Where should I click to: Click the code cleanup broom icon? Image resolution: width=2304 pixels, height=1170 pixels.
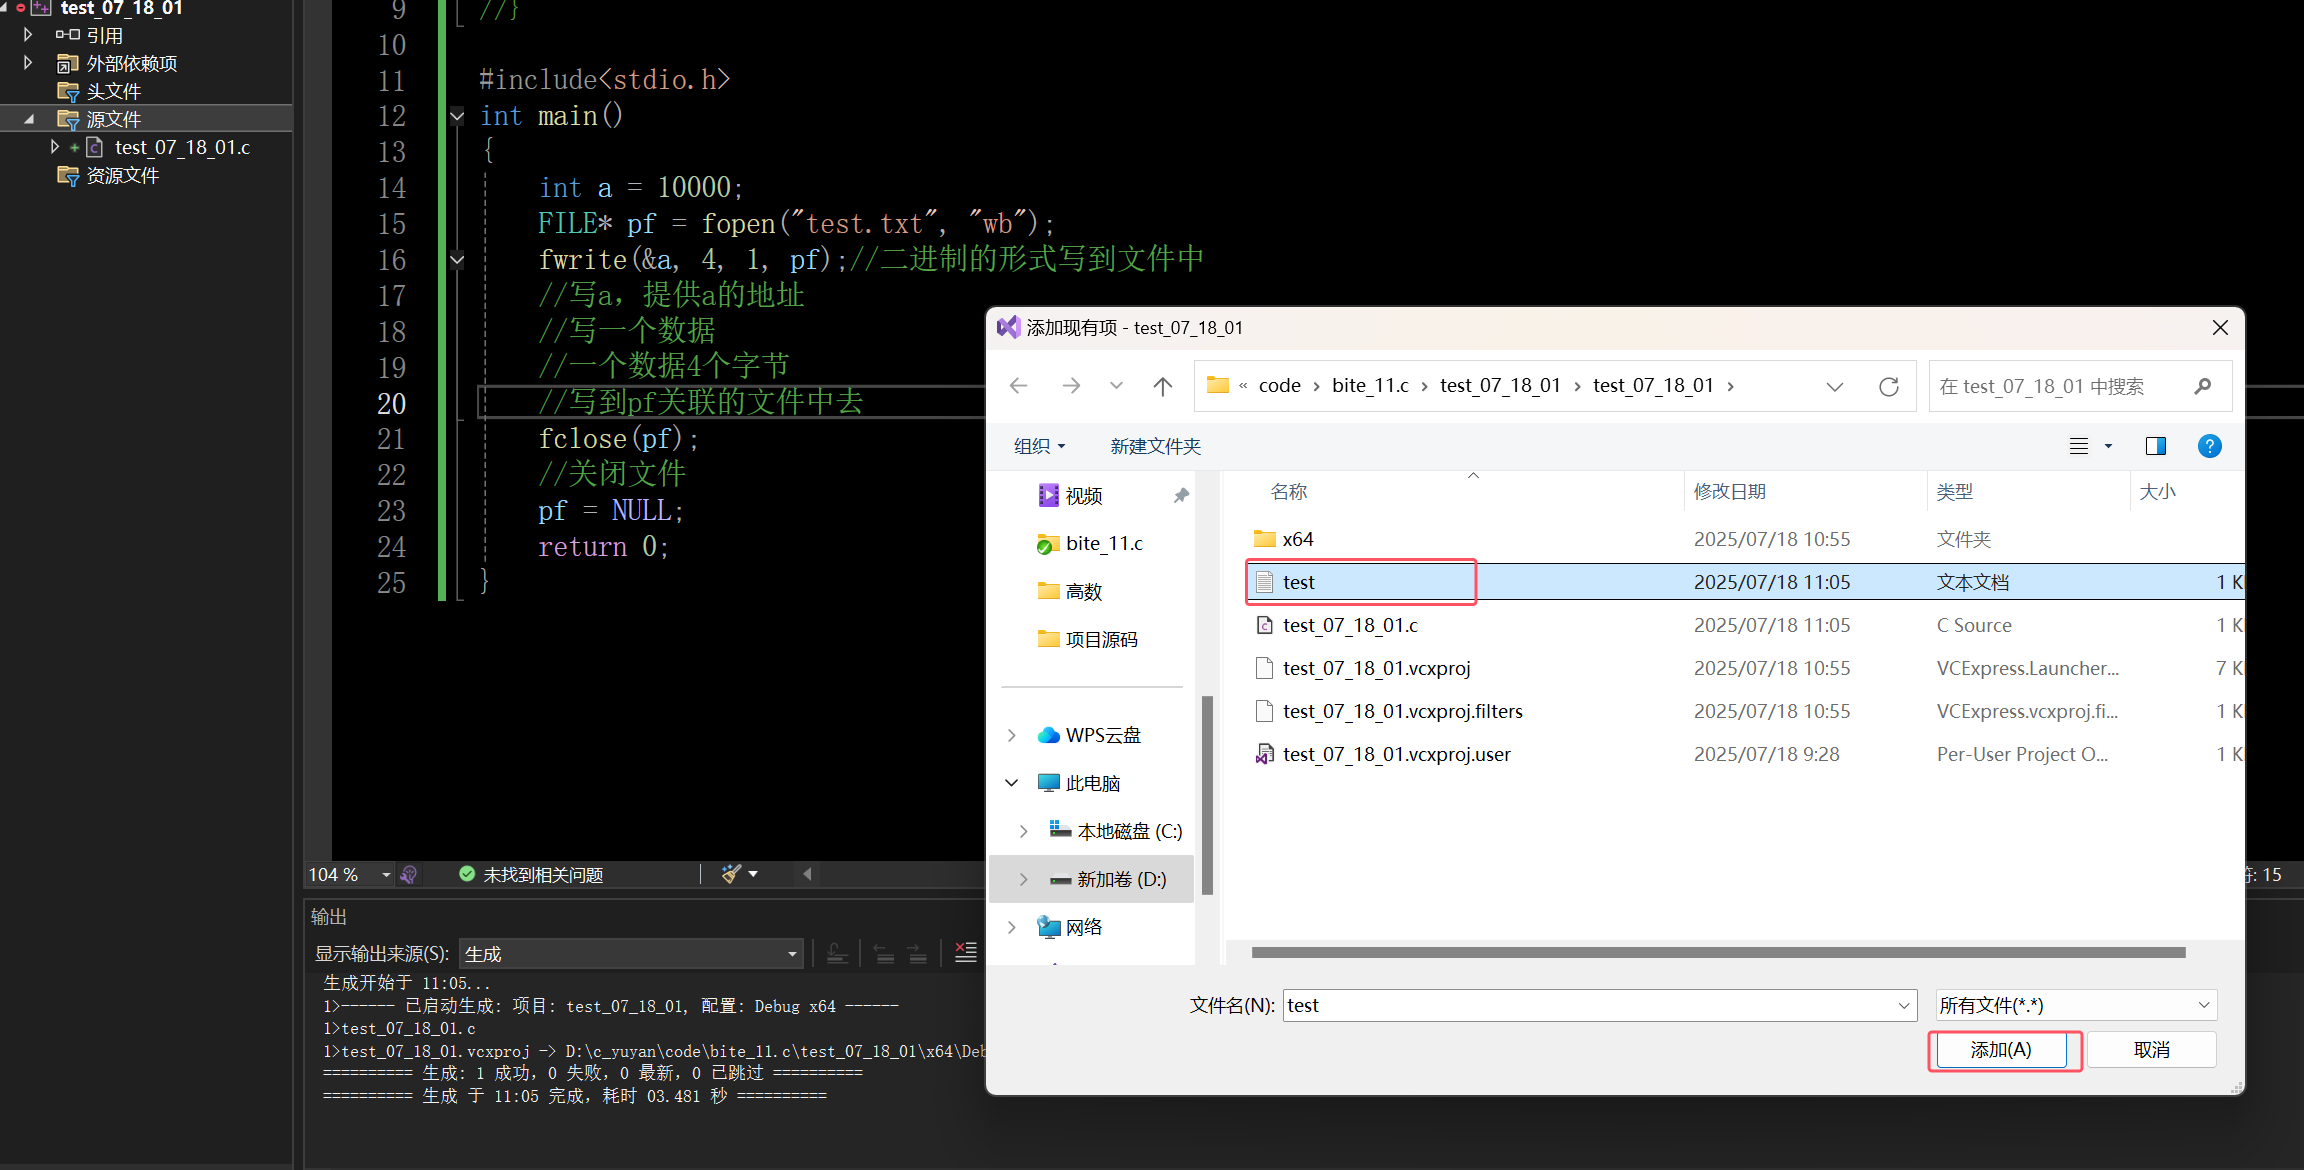pyautogui.click(x=731, y=874)
